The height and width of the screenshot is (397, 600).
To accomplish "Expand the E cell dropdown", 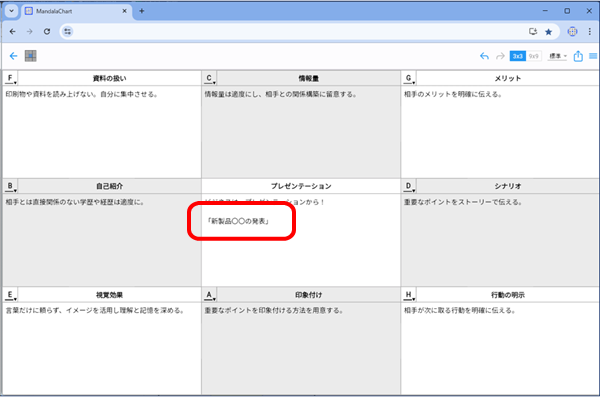I will 11,295.
